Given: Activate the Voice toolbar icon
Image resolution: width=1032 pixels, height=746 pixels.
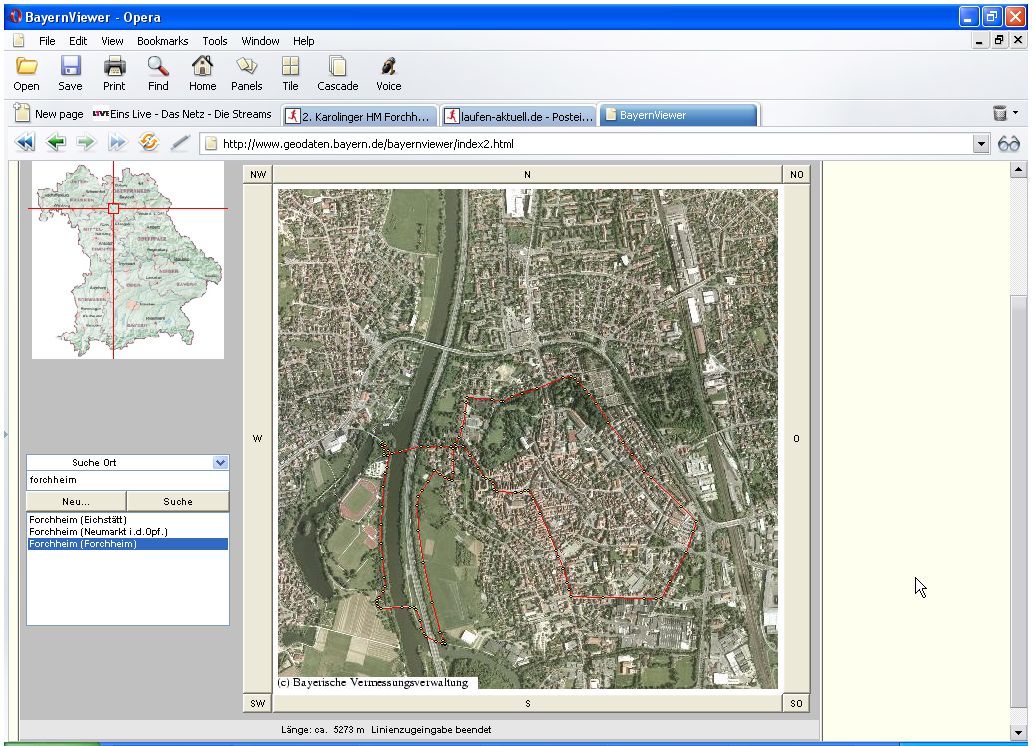Looking at the screenshot, I should coord(389,73).
